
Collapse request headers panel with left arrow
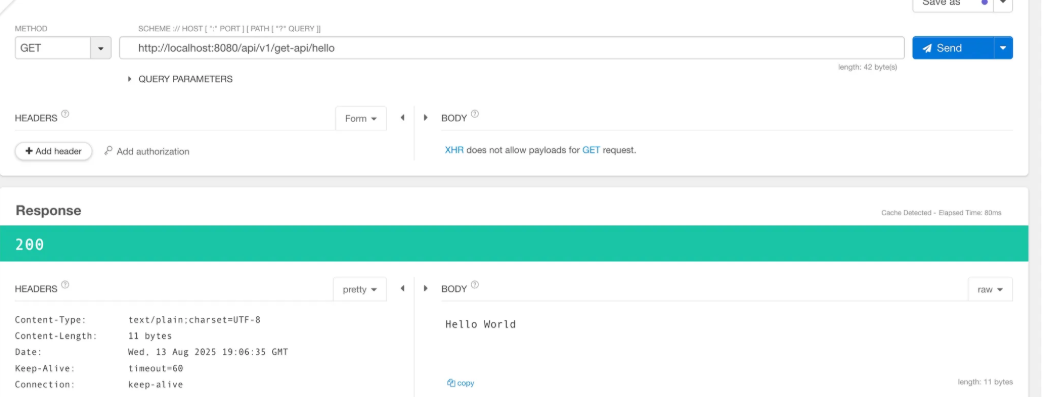[402, 118]
